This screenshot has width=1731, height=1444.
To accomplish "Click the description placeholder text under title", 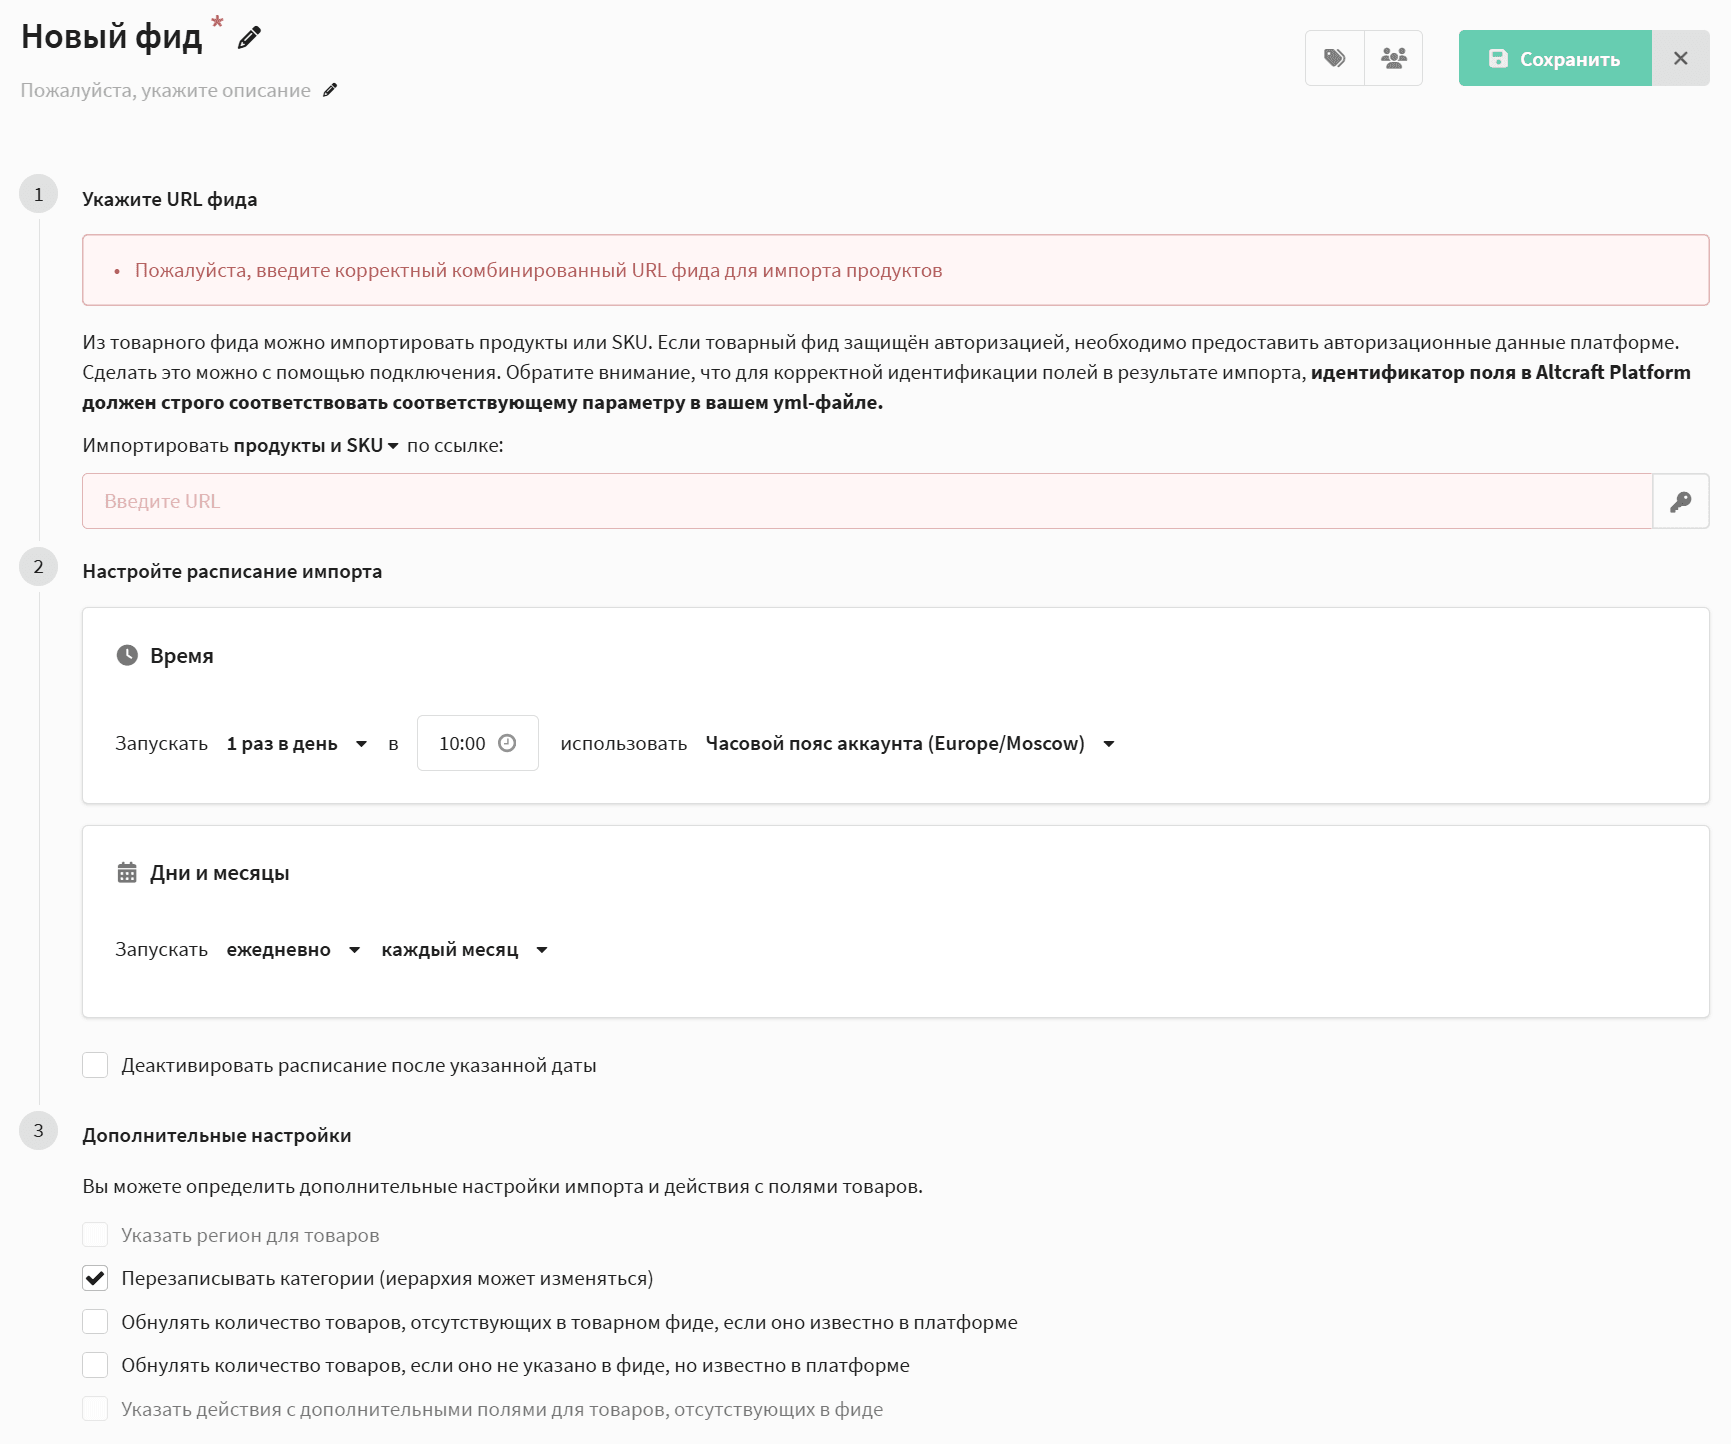I will pyautogui.click(x=165, y=90).
